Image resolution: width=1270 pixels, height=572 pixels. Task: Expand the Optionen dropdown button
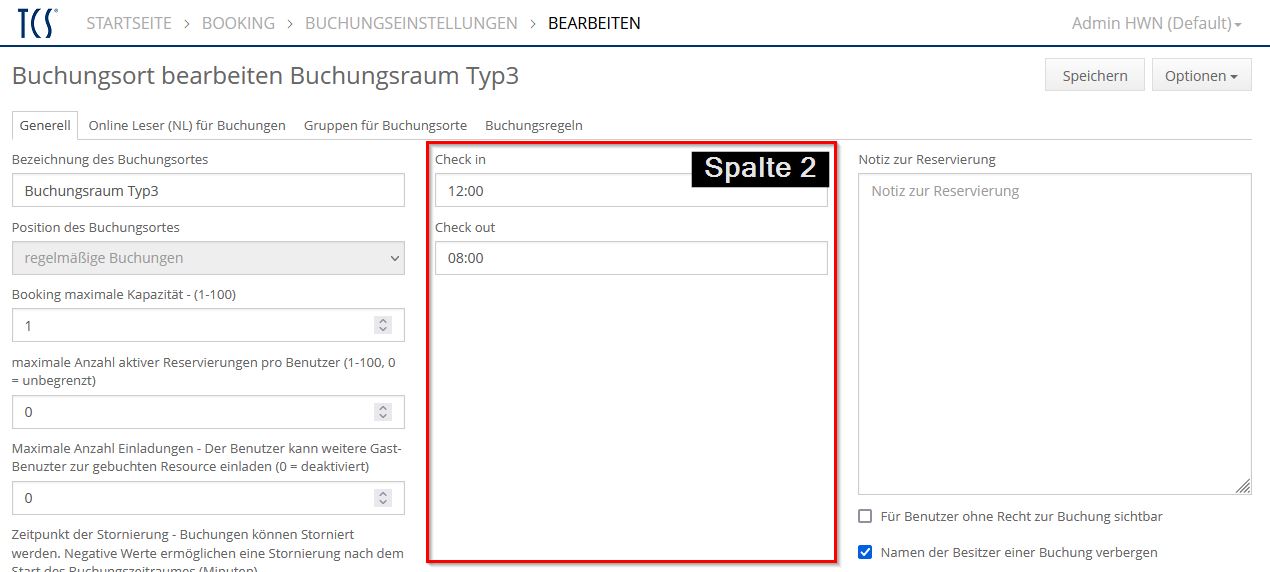click(1201, 76)
